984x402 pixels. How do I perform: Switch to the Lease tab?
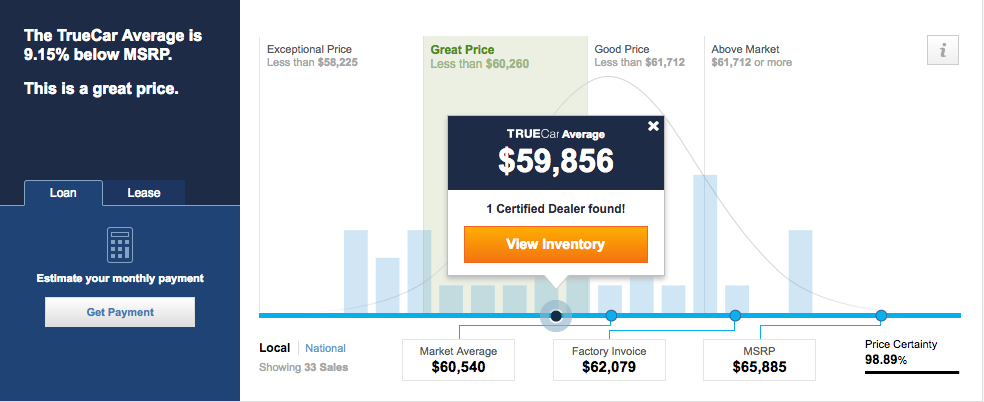pos(144,193)
